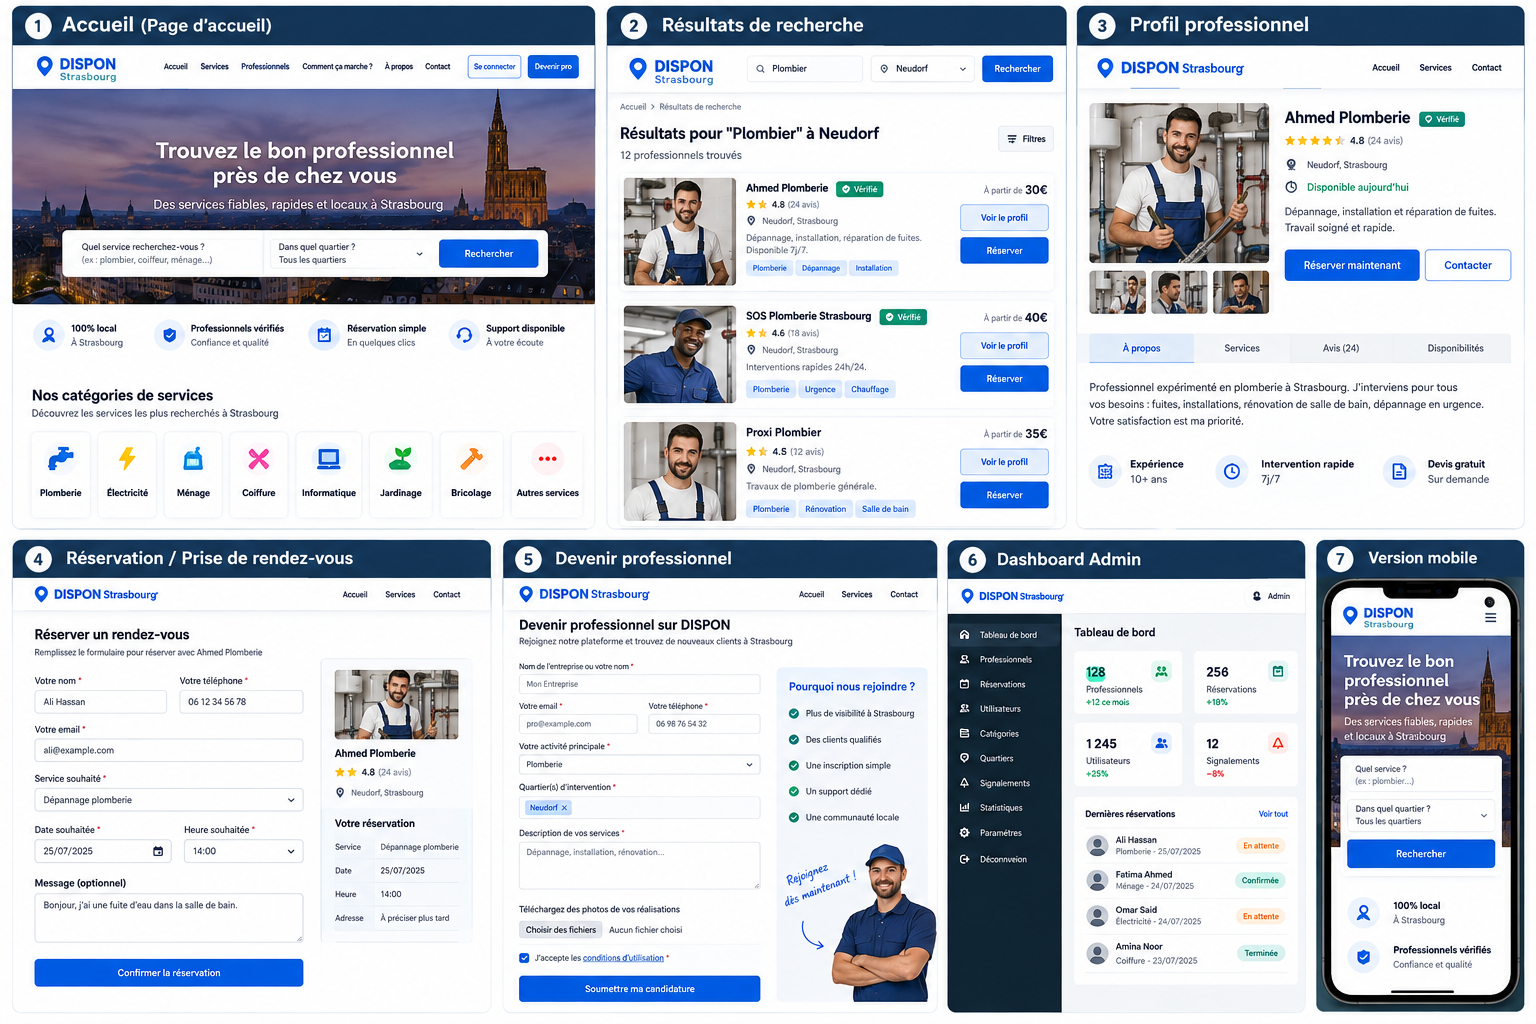Click the Bricolage hammer category icon
This screenshot has width=1536, height=1024.
click(471, 459)
